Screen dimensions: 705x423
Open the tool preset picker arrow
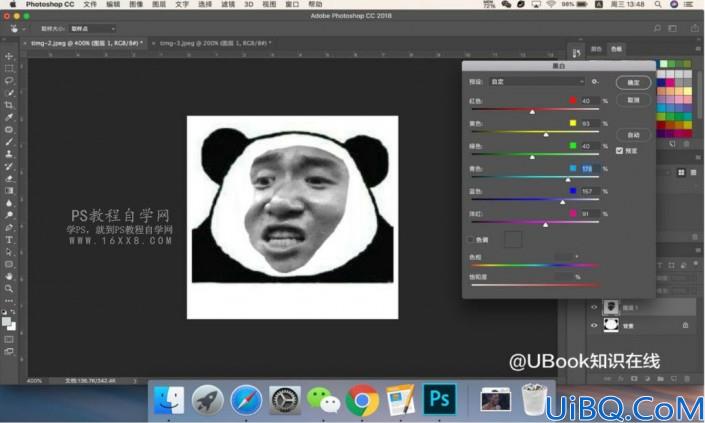point(24,29)
